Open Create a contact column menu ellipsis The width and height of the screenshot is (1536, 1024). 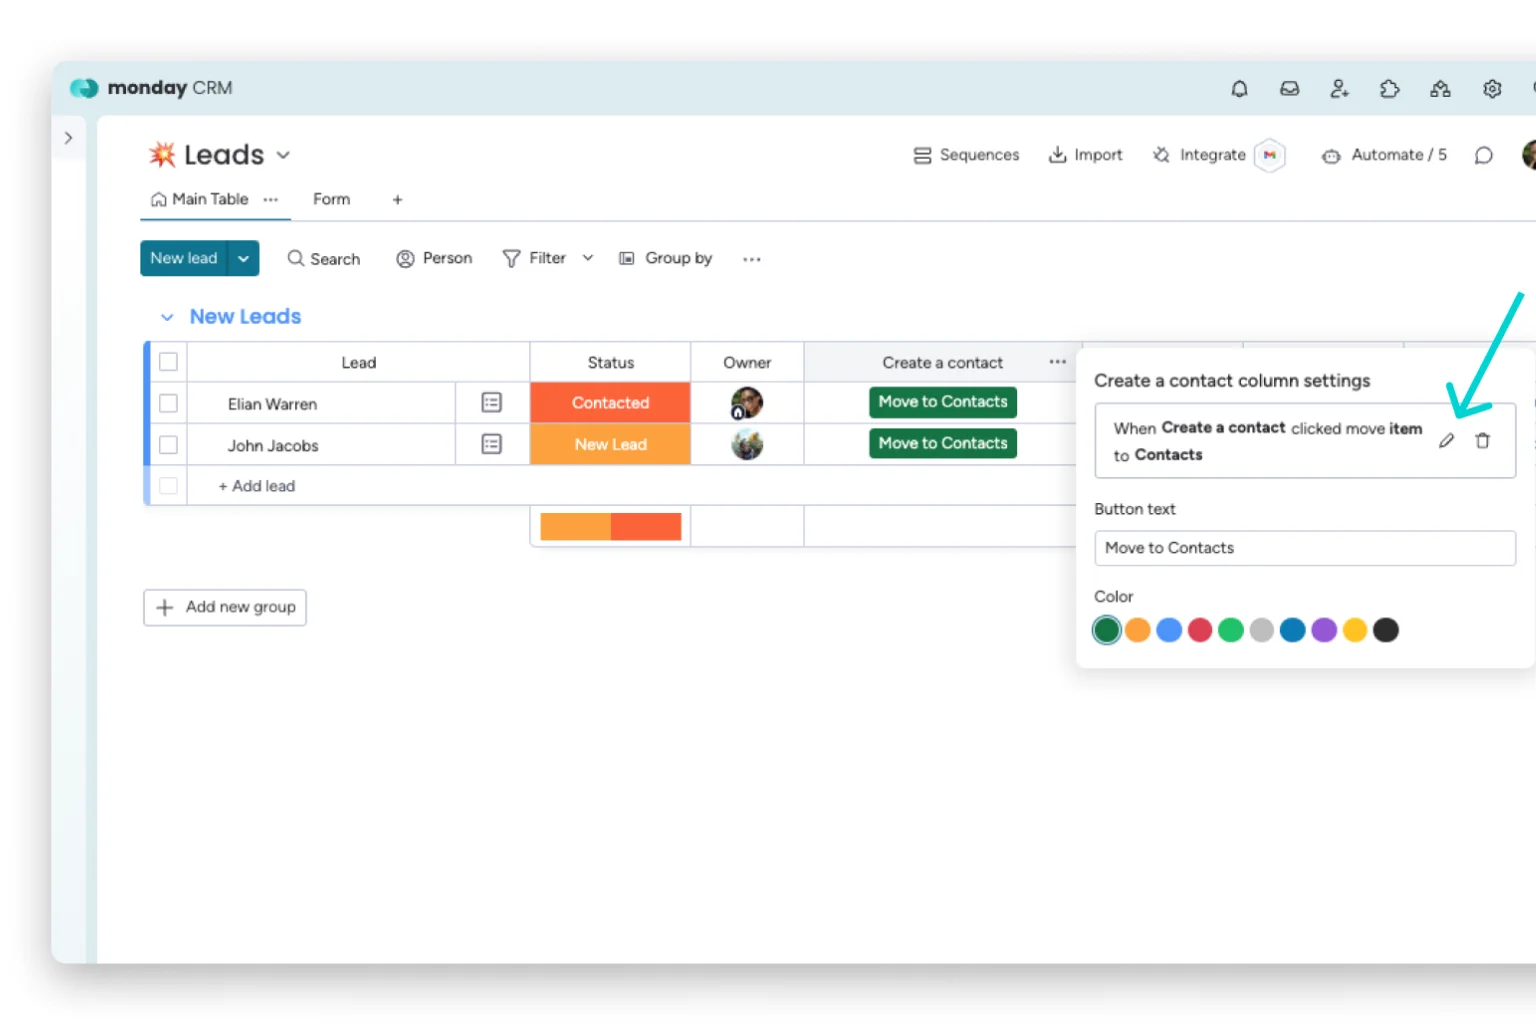click(1057, 362)
